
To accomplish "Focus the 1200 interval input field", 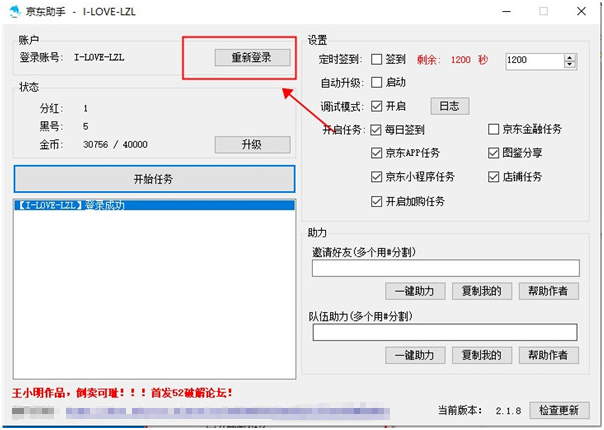I will pos(535,61).
